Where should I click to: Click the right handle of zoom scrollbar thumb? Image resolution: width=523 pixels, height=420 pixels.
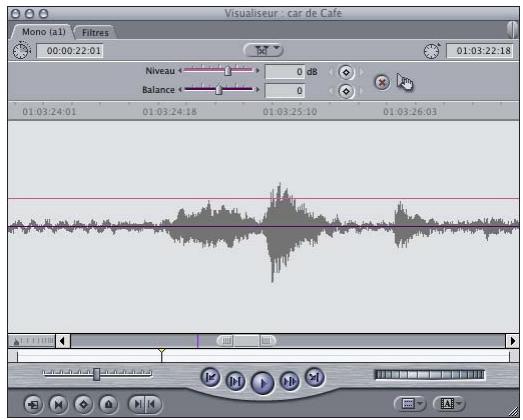267,341
